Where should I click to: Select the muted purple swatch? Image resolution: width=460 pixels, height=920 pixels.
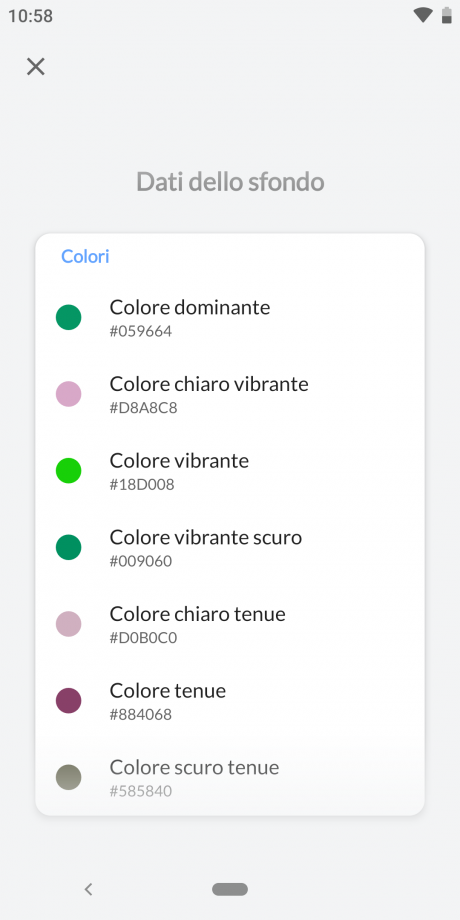(69, 701)
